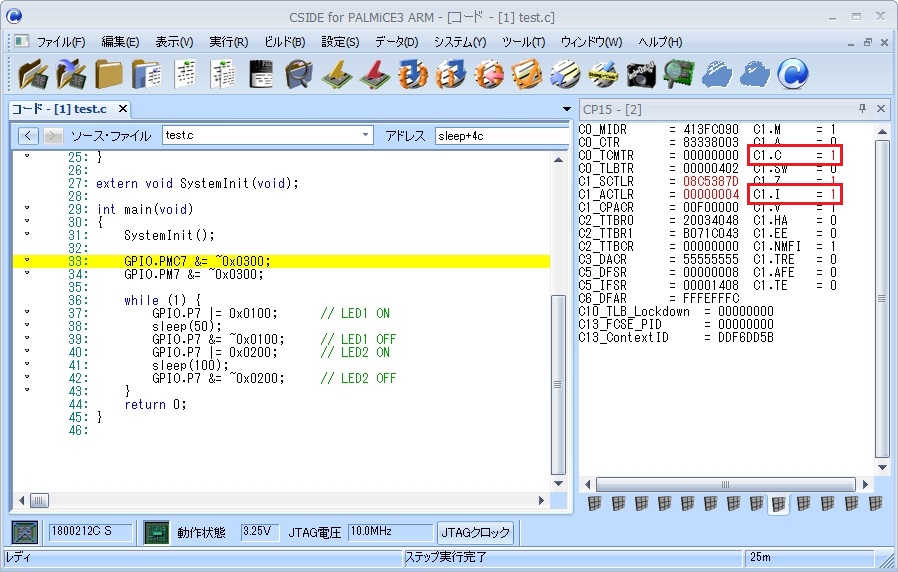Pin the CP15 panel with pushpin icon
898x572 pixels.
(862, 108)
